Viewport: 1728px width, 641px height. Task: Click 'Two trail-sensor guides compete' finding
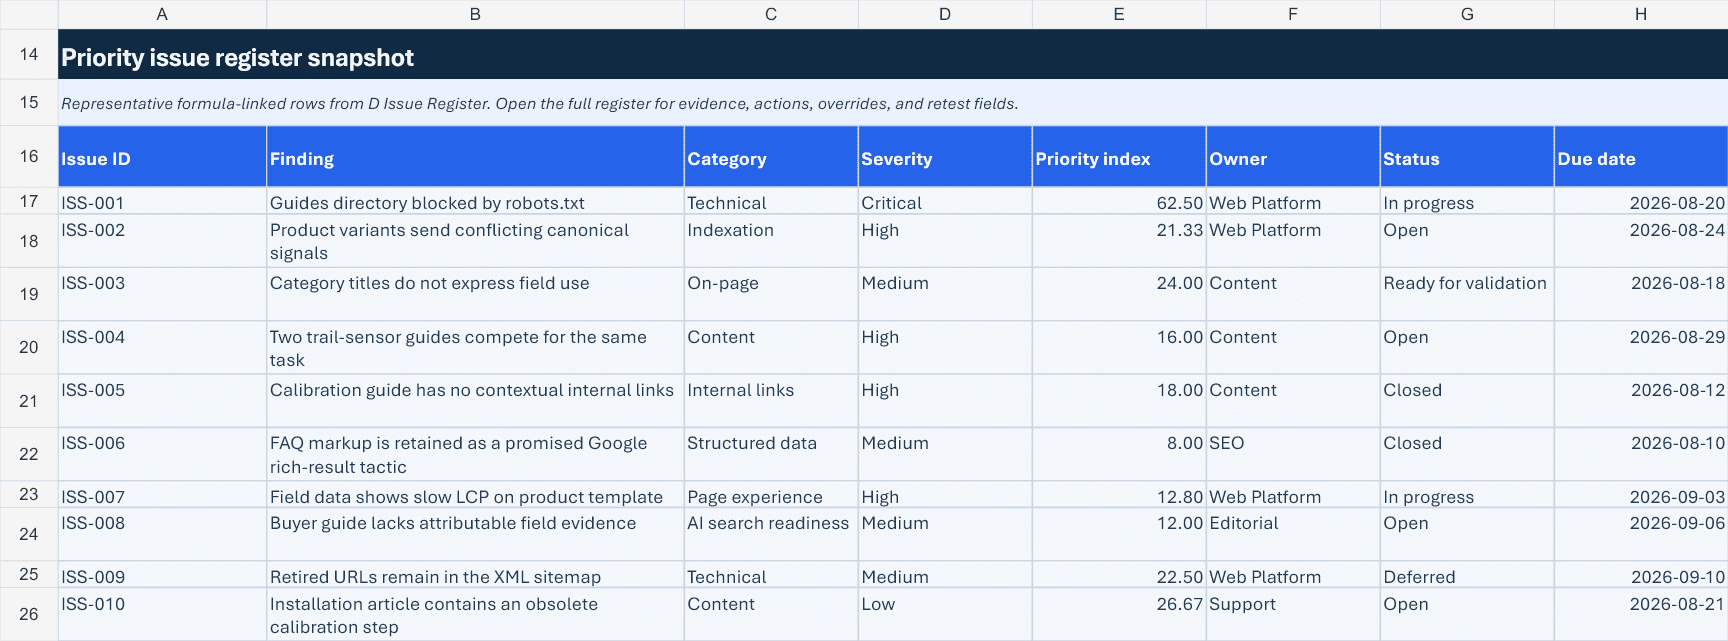475,347
